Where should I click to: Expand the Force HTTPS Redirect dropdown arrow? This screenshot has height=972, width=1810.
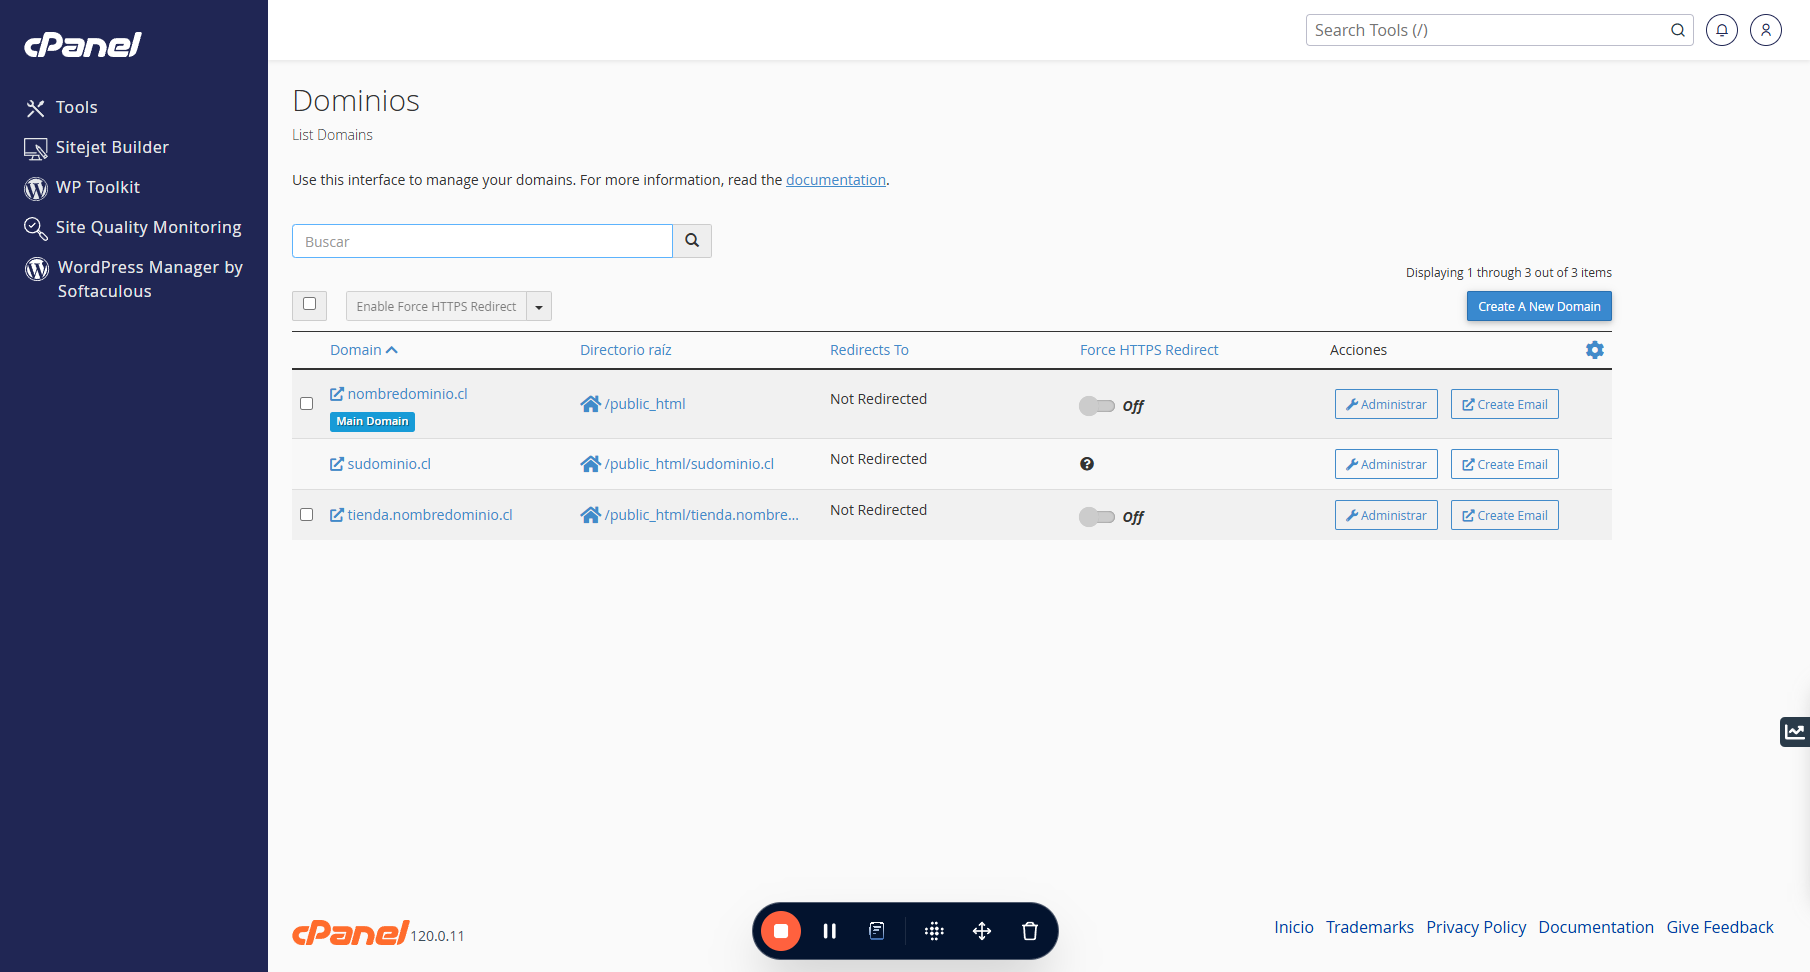539,306
